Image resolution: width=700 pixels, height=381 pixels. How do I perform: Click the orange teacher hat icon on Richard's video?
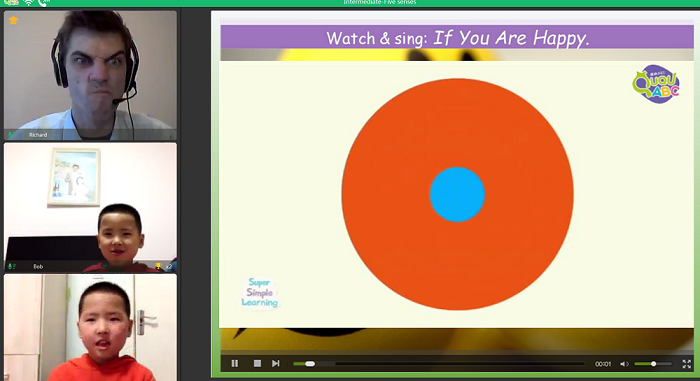[13, 20]
